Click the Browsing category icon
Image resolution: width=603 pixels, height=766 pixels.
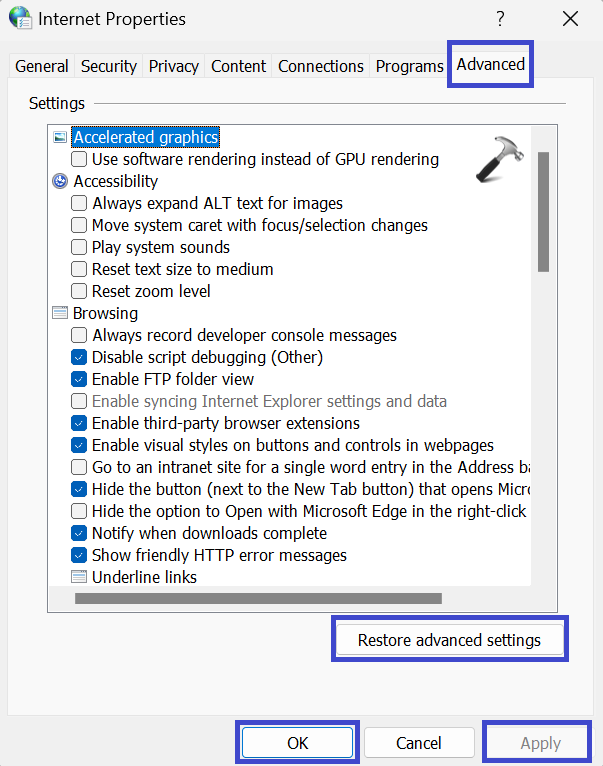click(x=60, y=313)
